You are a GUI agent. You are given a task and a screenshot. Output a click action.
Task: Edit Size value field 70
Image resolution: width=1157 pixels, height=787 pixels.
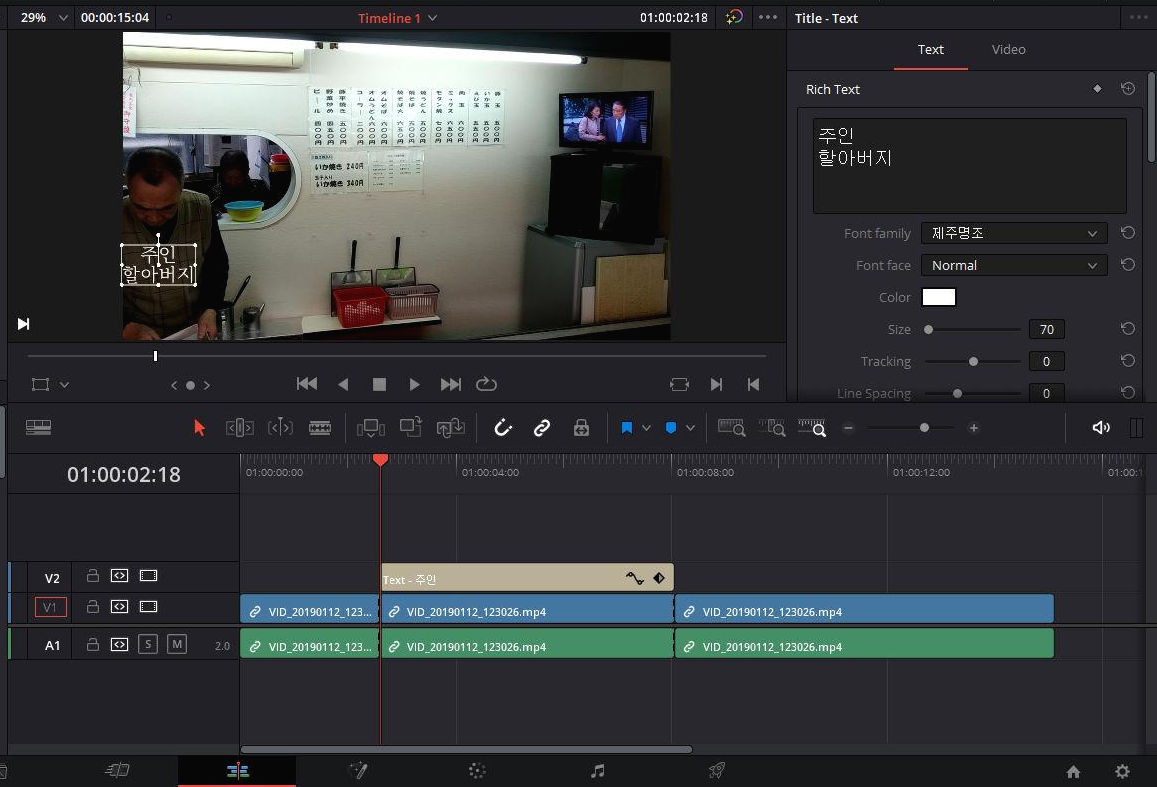1046,330
